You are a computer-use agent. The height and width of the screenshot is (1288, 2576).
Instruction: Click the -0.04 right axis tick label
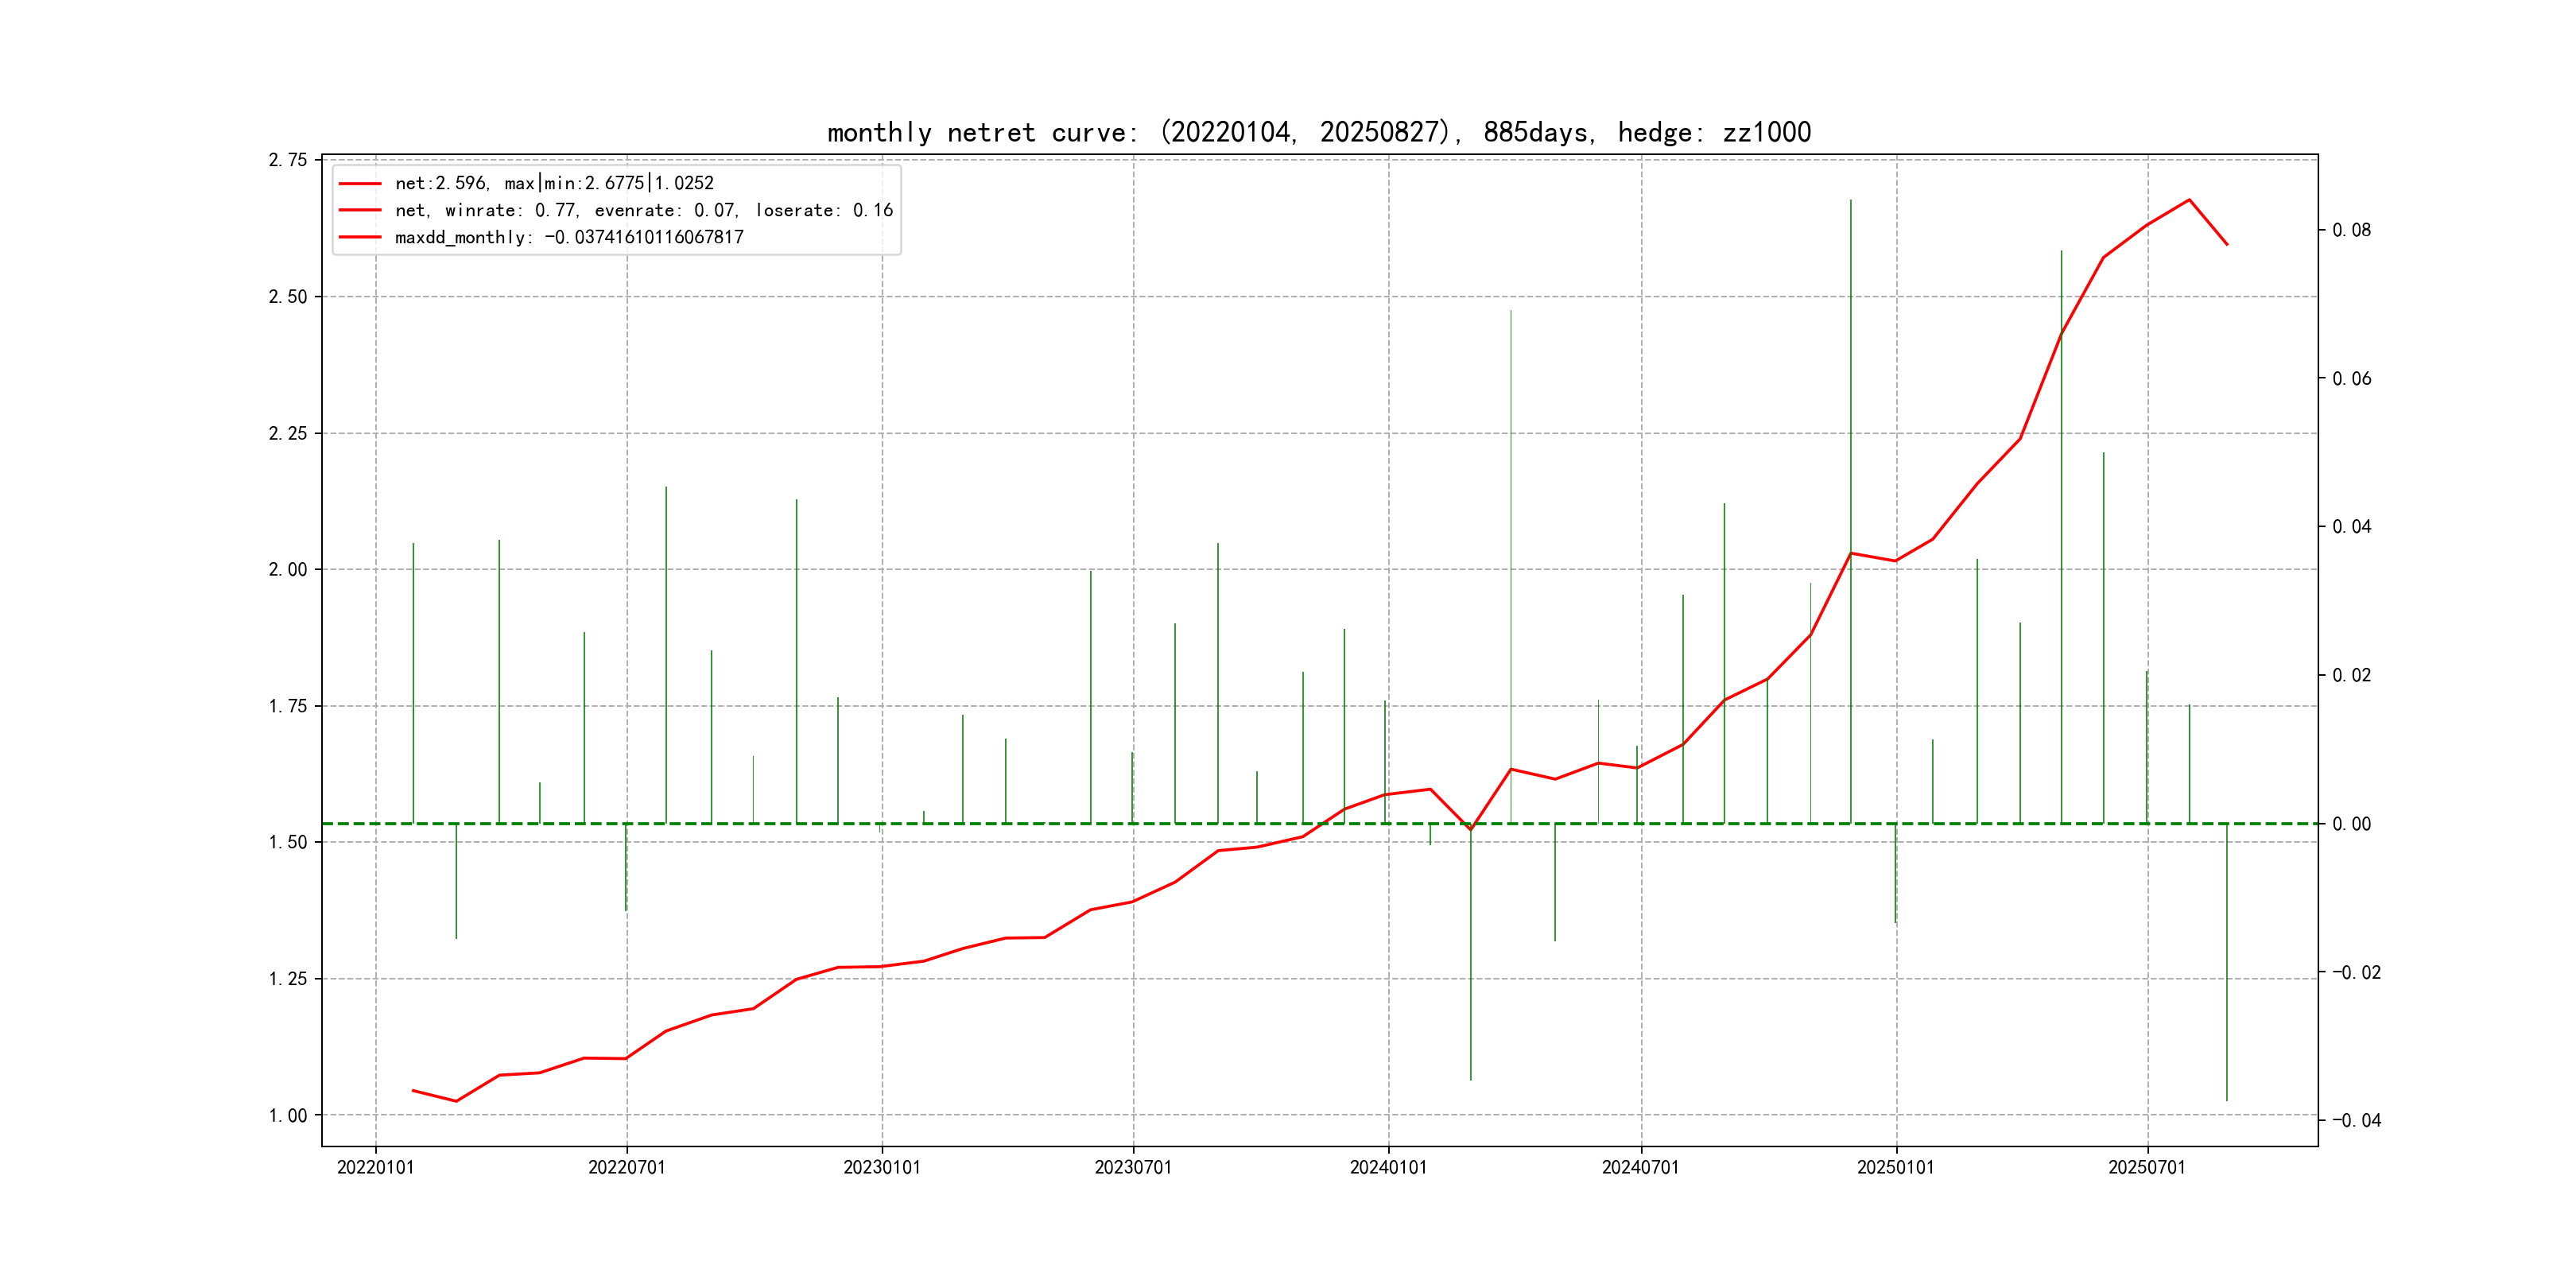click(2356, 1120)
